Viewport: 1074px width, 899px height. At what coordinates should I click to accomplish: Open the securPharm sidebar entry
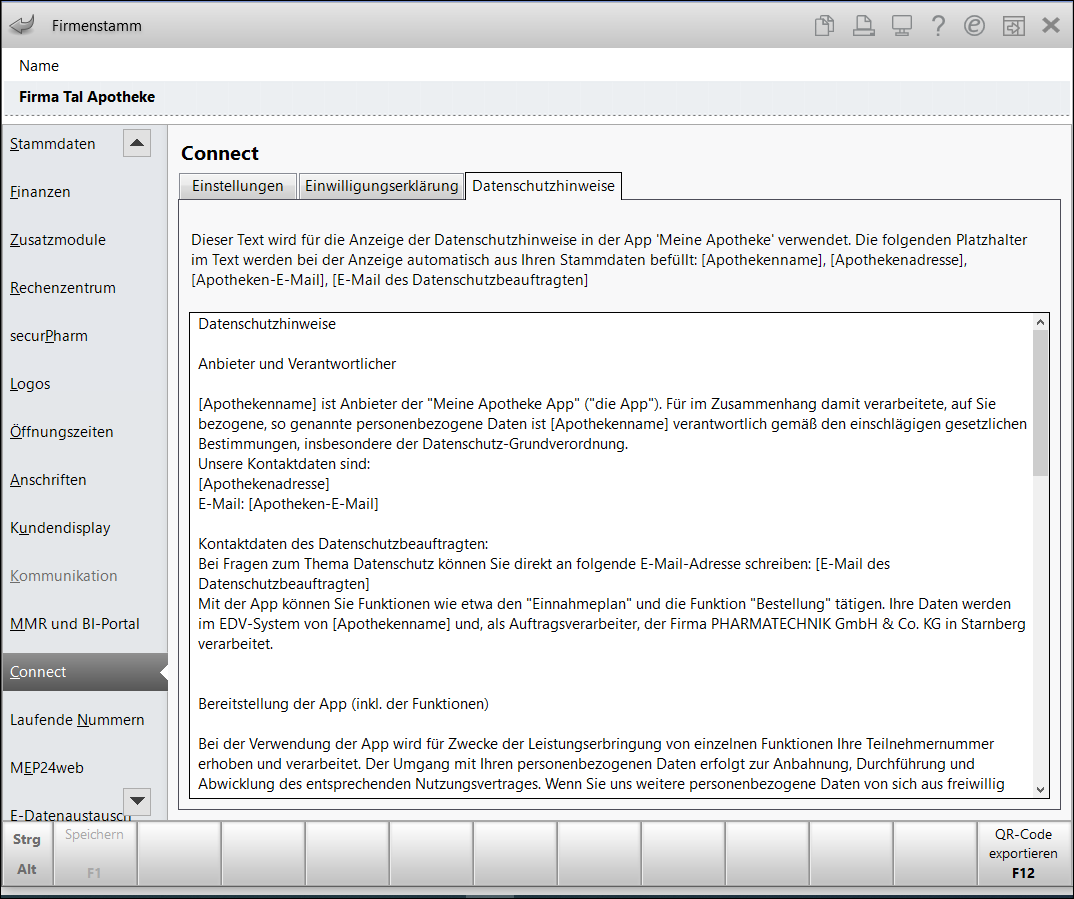click(x=49, y=335)
